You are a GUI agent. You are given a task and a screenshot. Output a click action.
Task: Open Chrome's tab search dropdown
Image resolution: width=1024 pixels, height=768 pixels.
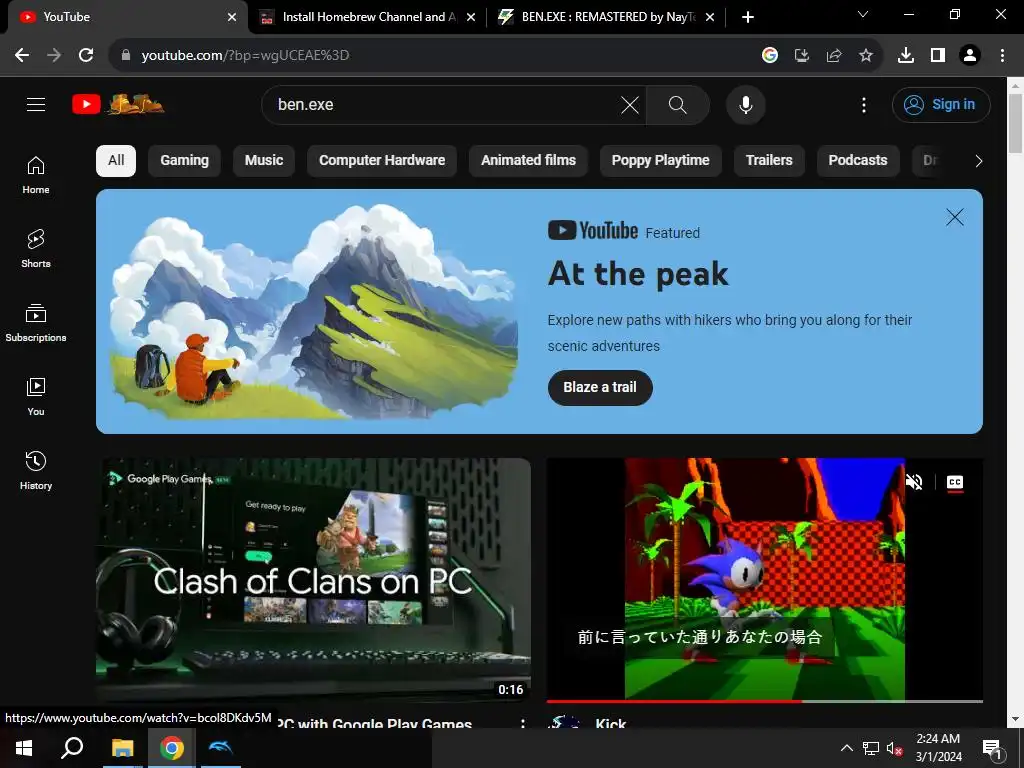click(863, 14)
